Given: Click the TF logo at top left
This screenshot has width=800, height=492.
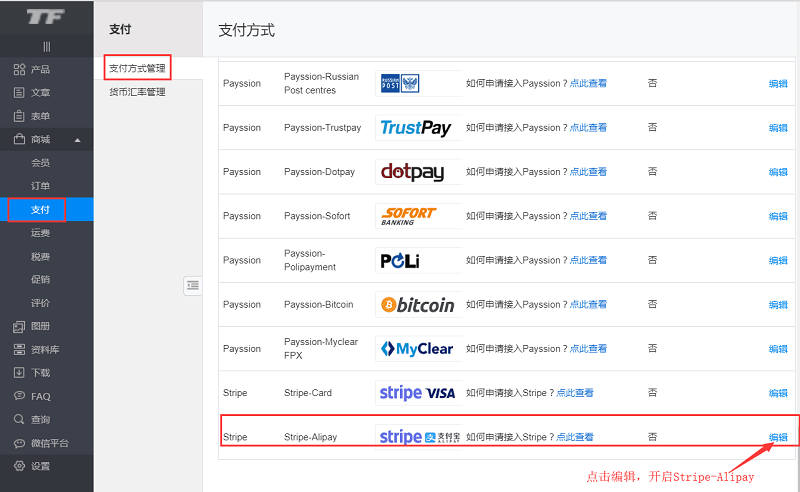Looking at the screenshot, I should pos(46,17).
